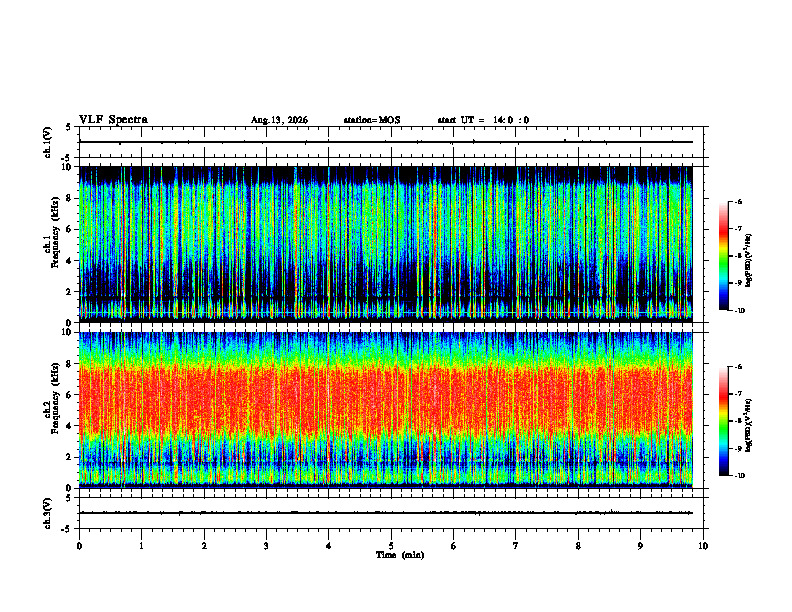792x612 pixels.
Task: Click the Aug.13, 2026 date label
Action: [279, 120]
